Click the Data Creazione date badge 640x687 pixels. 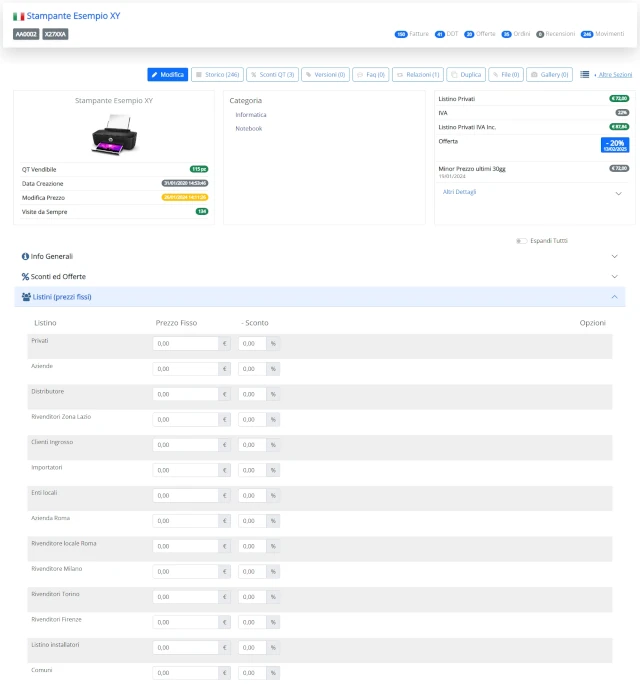point(185,183)
